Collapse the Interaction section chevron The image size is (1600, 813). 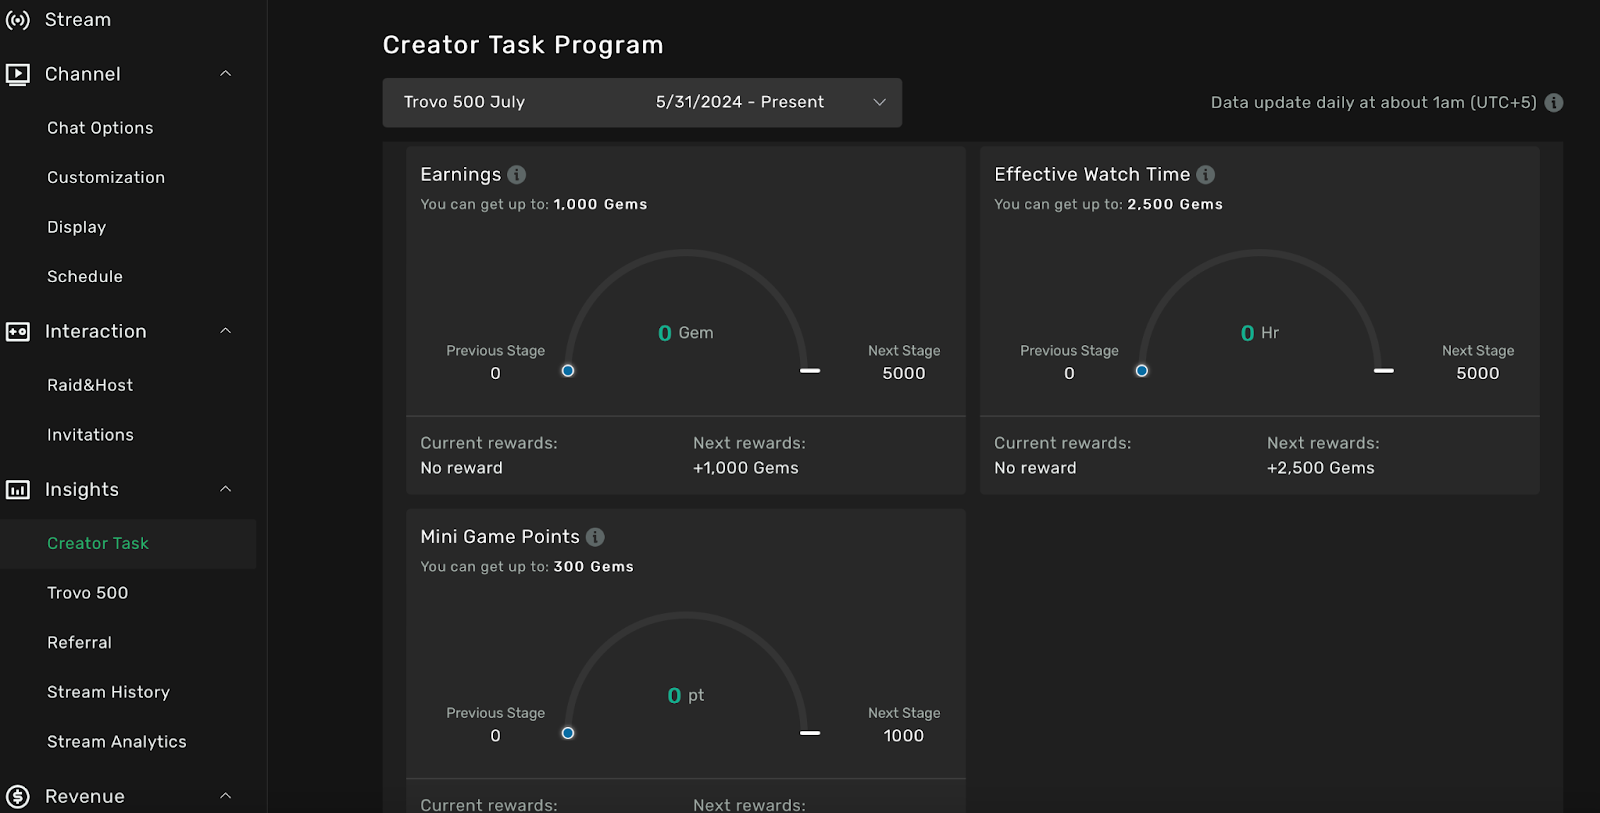click(226, 331)
